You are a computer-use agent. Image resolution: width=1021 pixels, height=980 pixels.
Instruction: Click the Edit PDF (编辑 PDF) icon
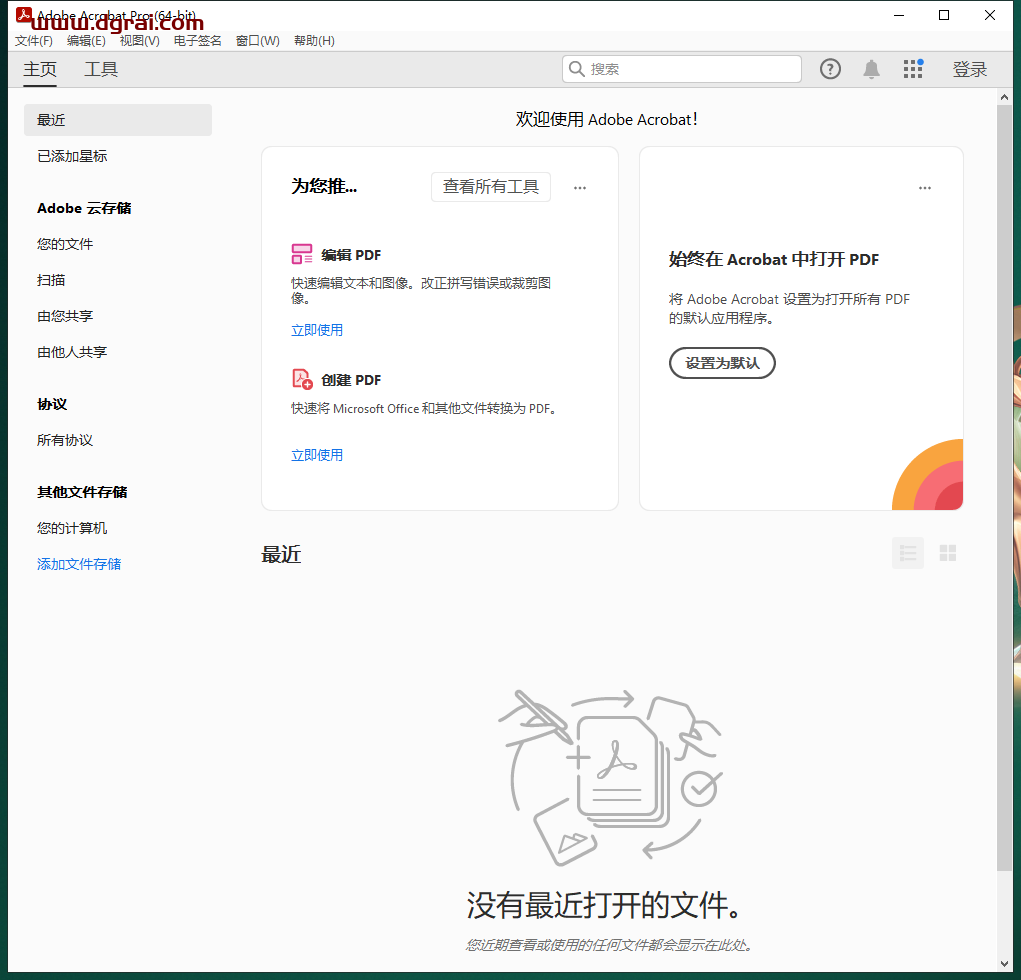(x=301, y=254)
